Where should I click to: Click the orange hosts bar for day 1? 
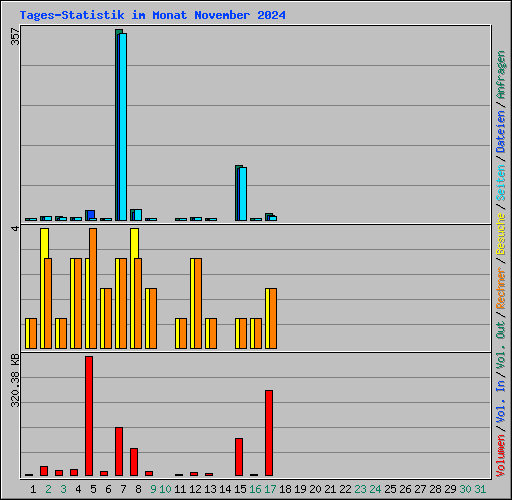pyautogui.click(x=33, y=333)
